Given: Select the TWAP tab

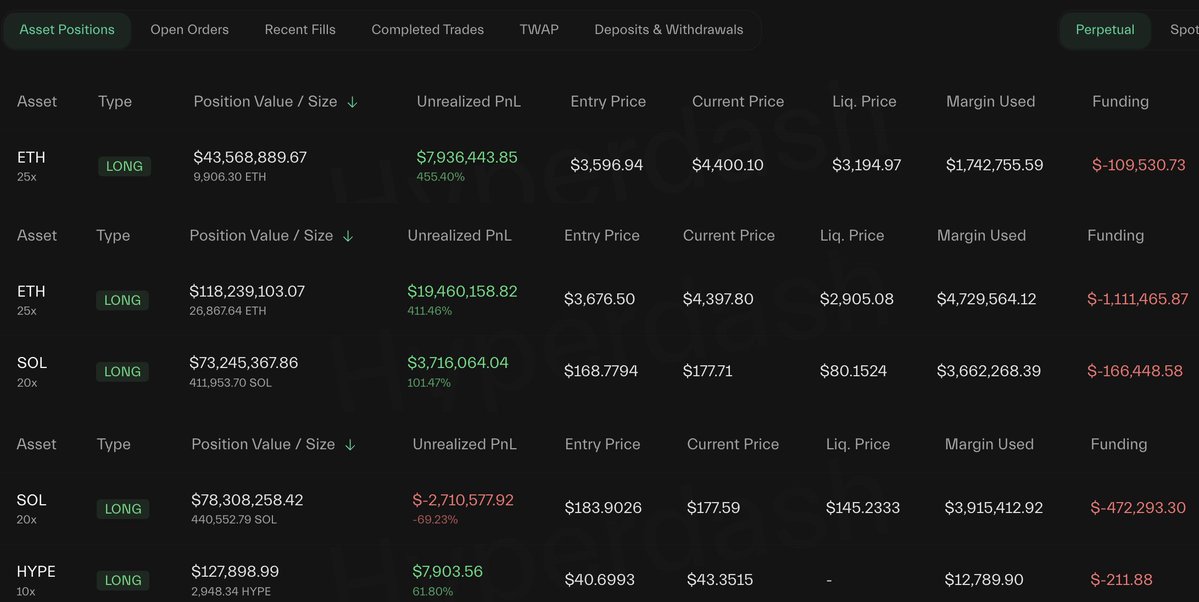Looking at the screenshot, I should click(539, 30).
